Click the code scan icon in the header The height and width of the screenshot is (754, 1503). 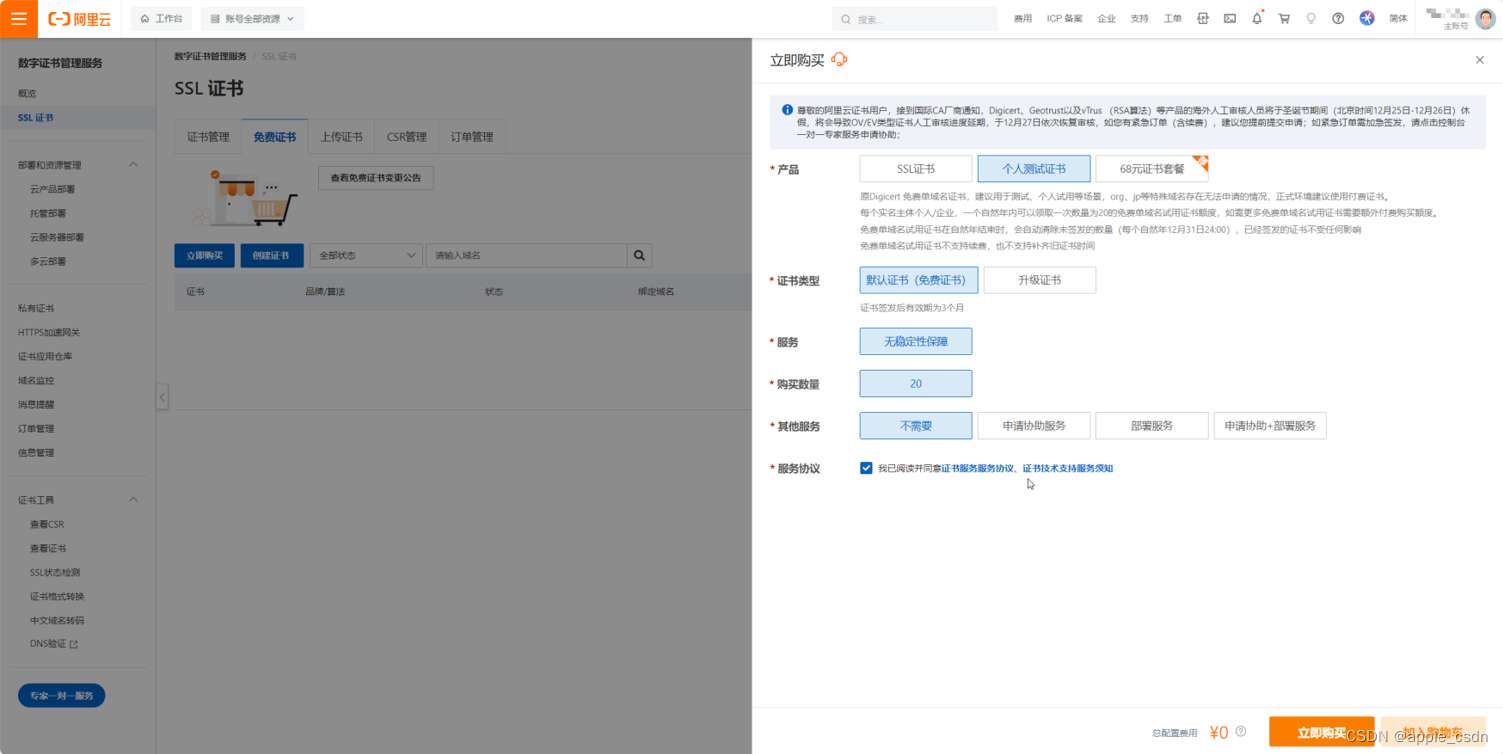click(x=1203, y=19)
